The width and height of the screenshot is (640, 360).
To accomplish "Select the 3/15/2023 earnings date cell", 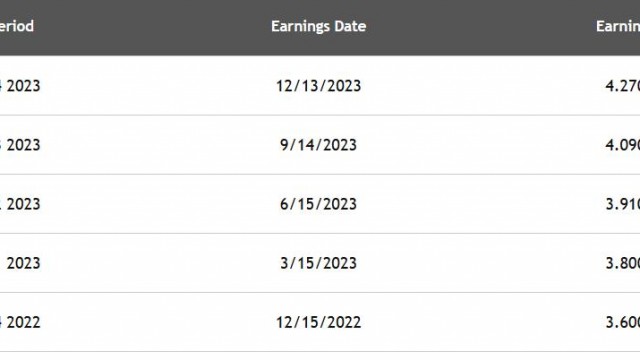I will coord(318,263).
